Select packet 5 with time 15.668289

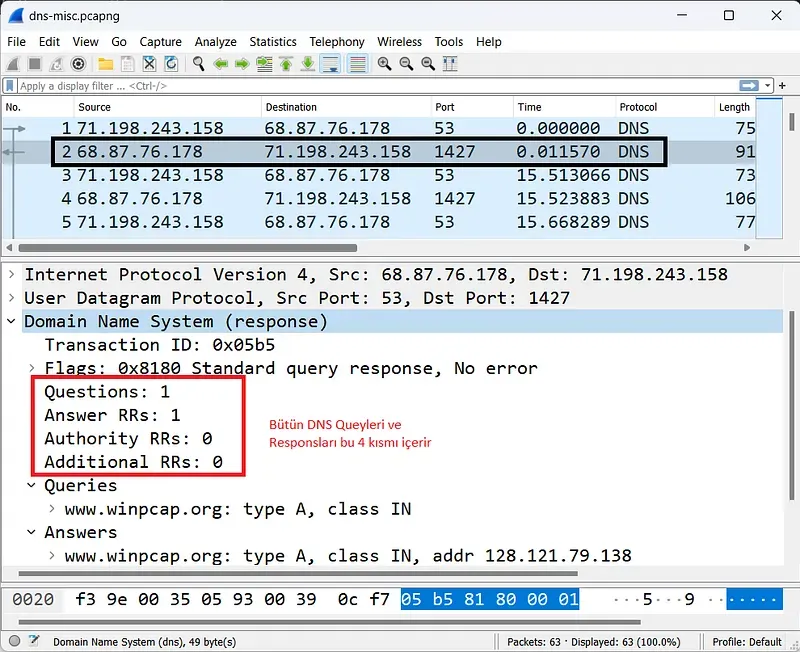[379, 222]
